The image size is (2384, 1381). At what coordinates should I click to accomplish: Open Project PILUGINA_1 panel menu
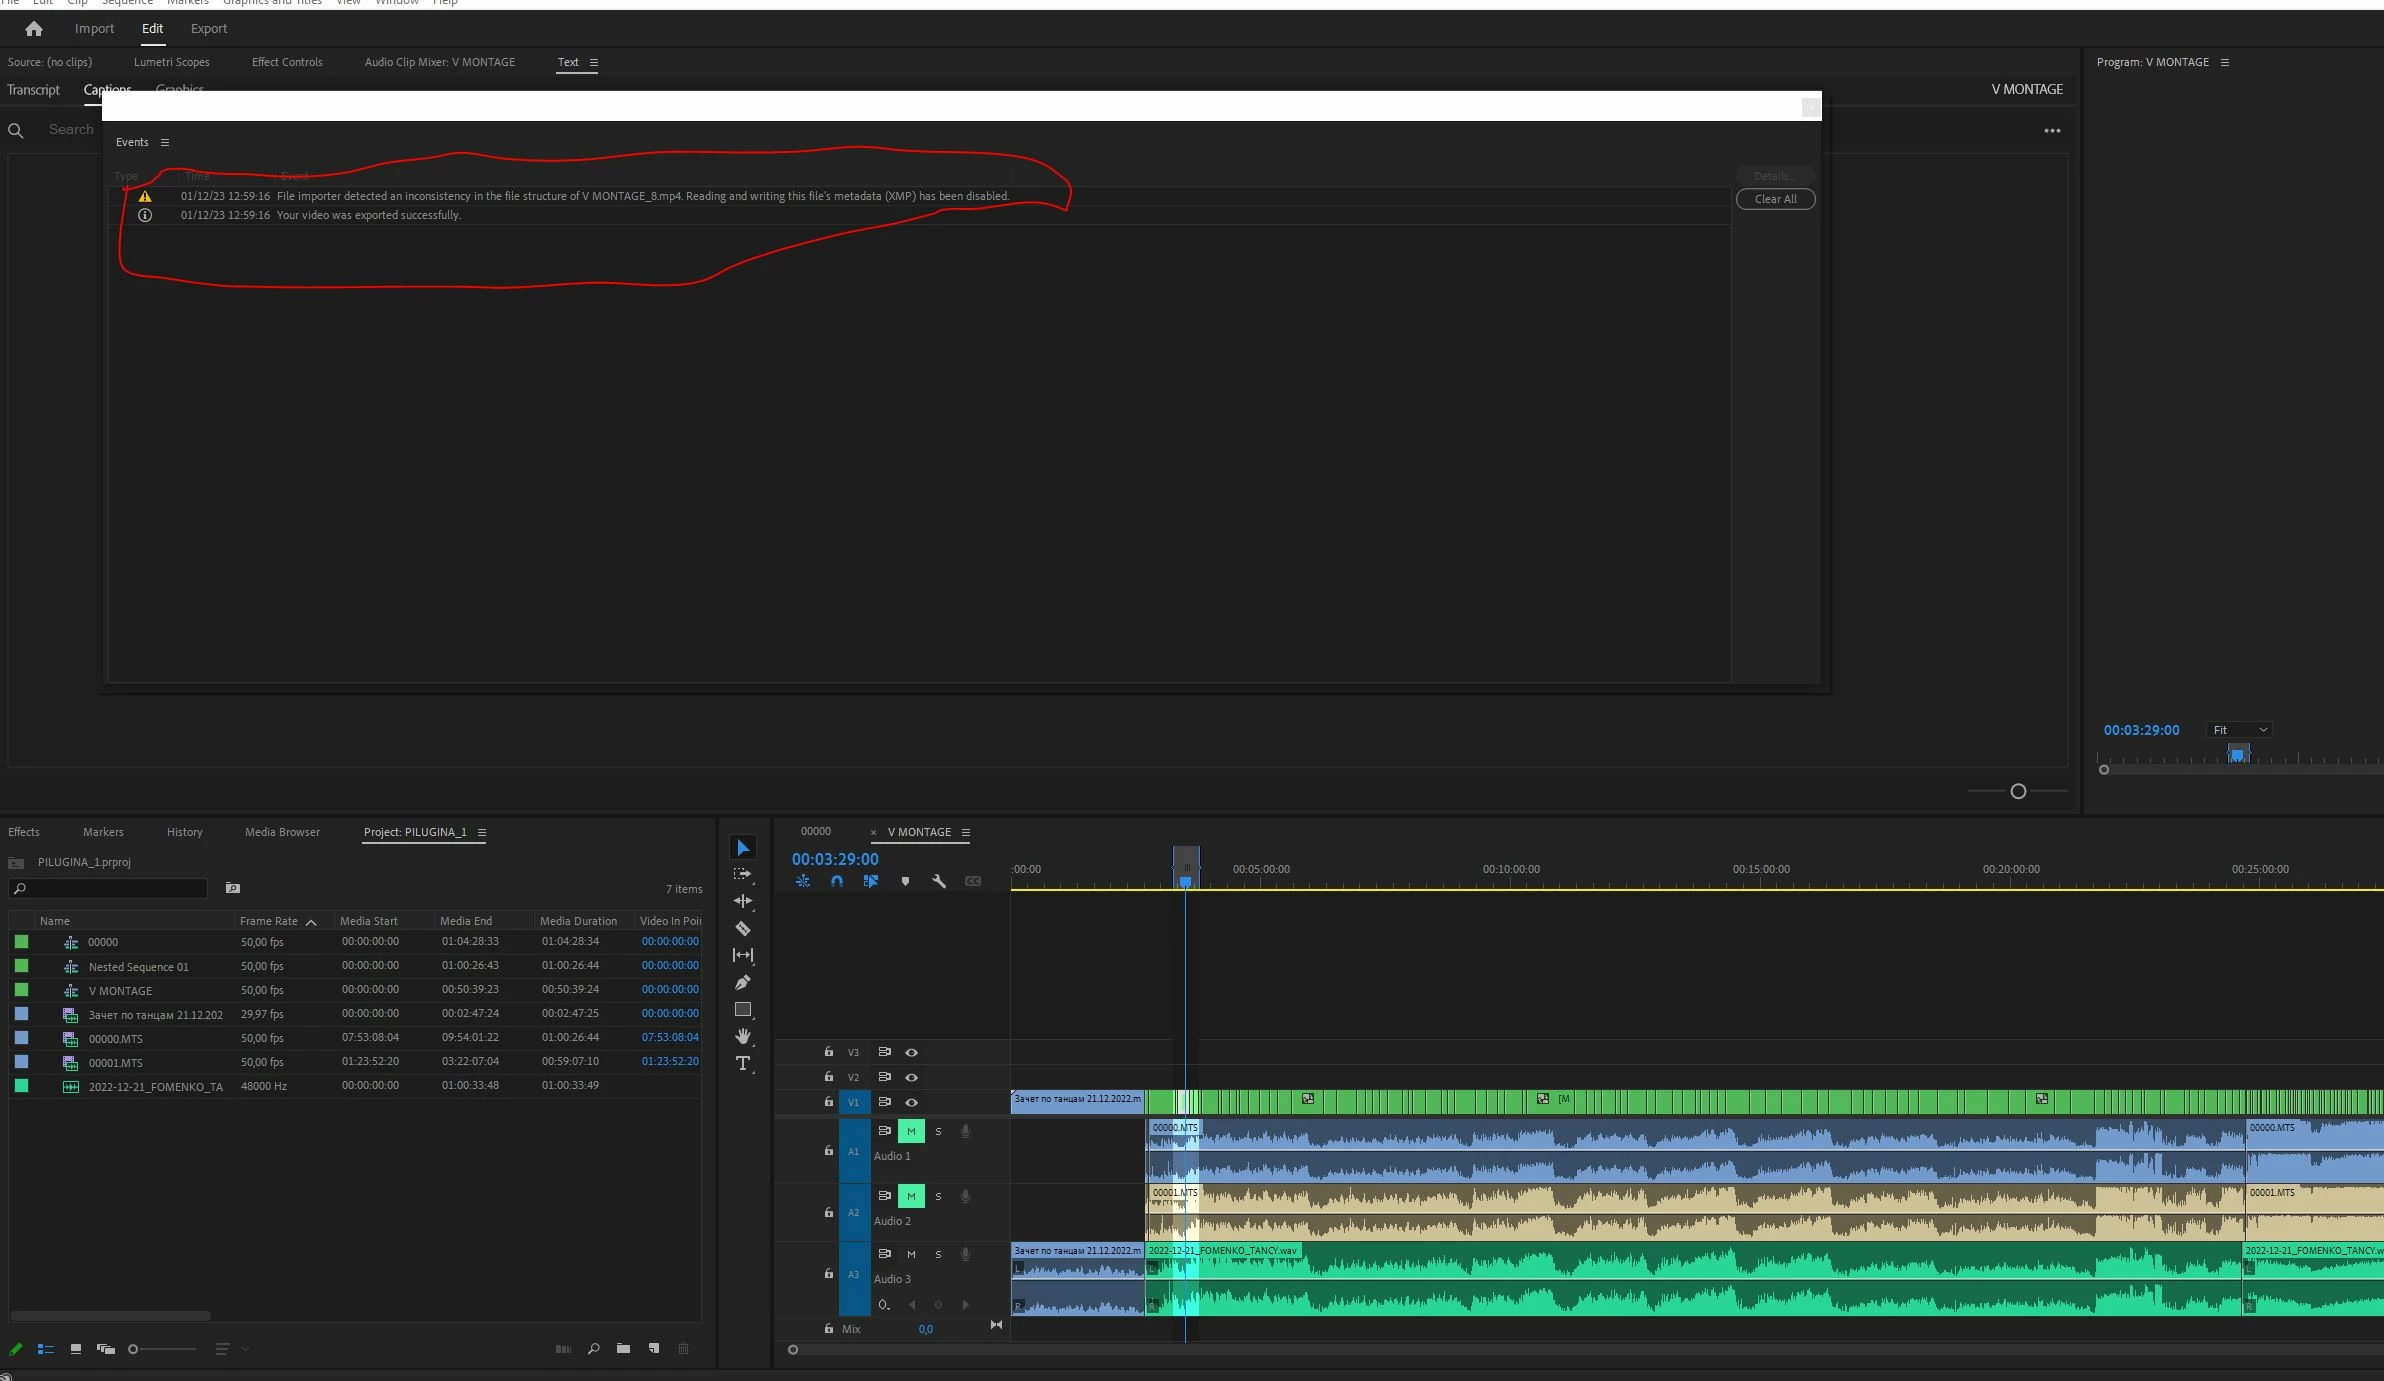pyautogui.click(x=482, y=832)
